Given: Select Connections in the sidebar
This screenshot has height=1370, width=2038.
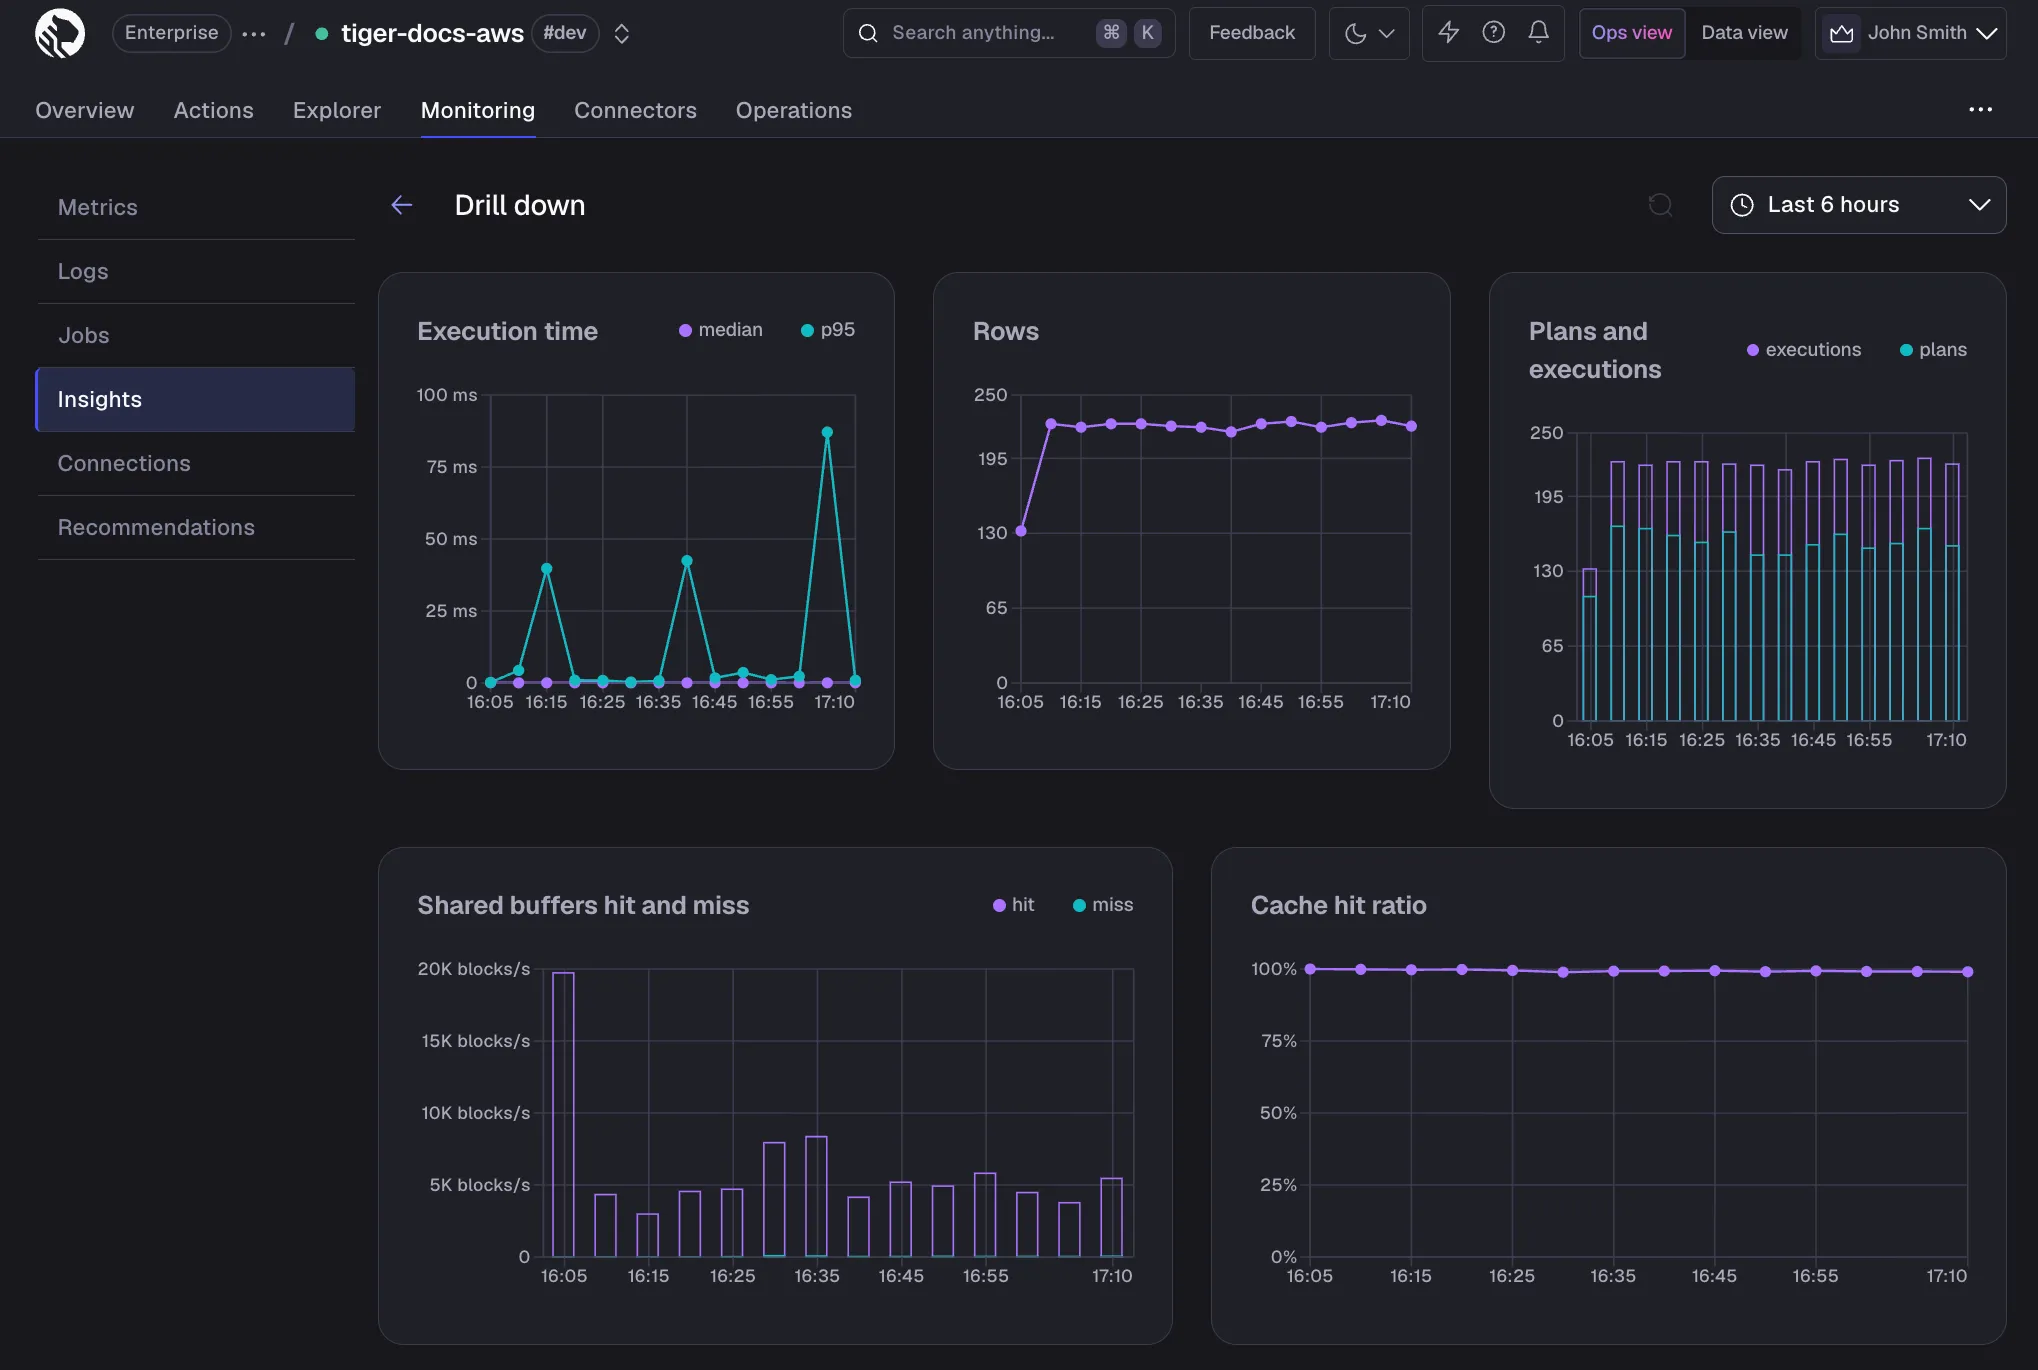Looking at the screenshot, I should (x=196, y=463).
